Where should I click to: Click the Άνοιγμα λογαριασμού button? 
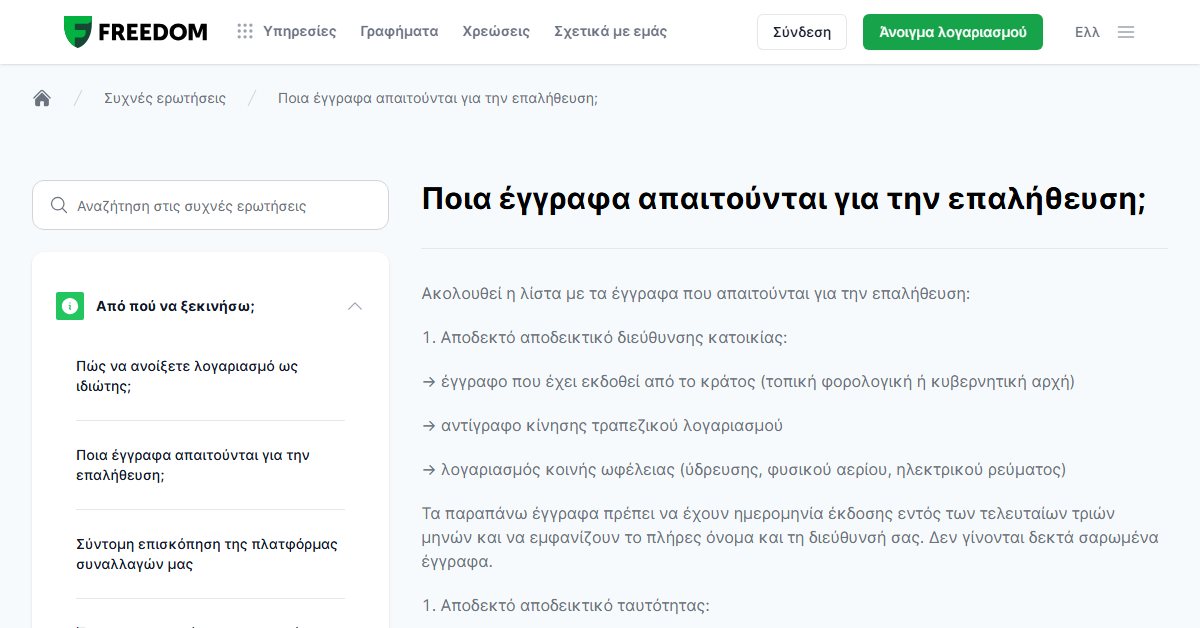click(953, 32)
